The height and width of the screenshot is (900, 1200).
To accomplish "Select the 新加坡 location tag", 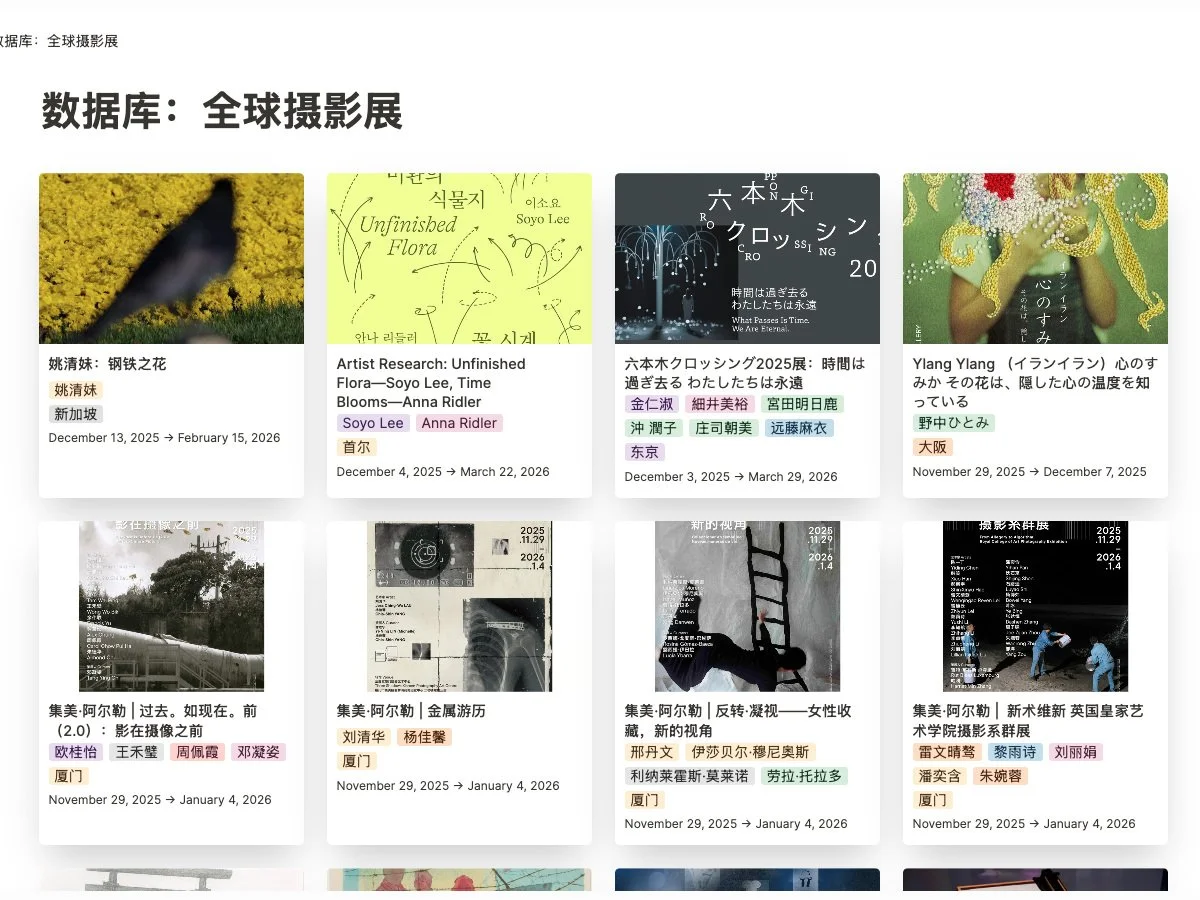I will 76,414.
